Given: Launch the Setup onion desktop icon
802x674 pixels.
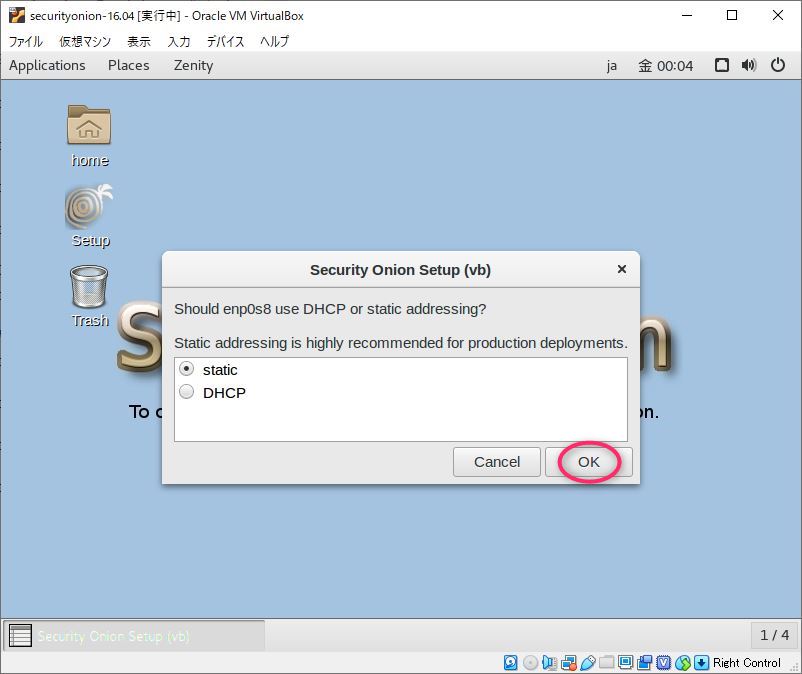Looking at the screenshot, I should pos(89,207).
